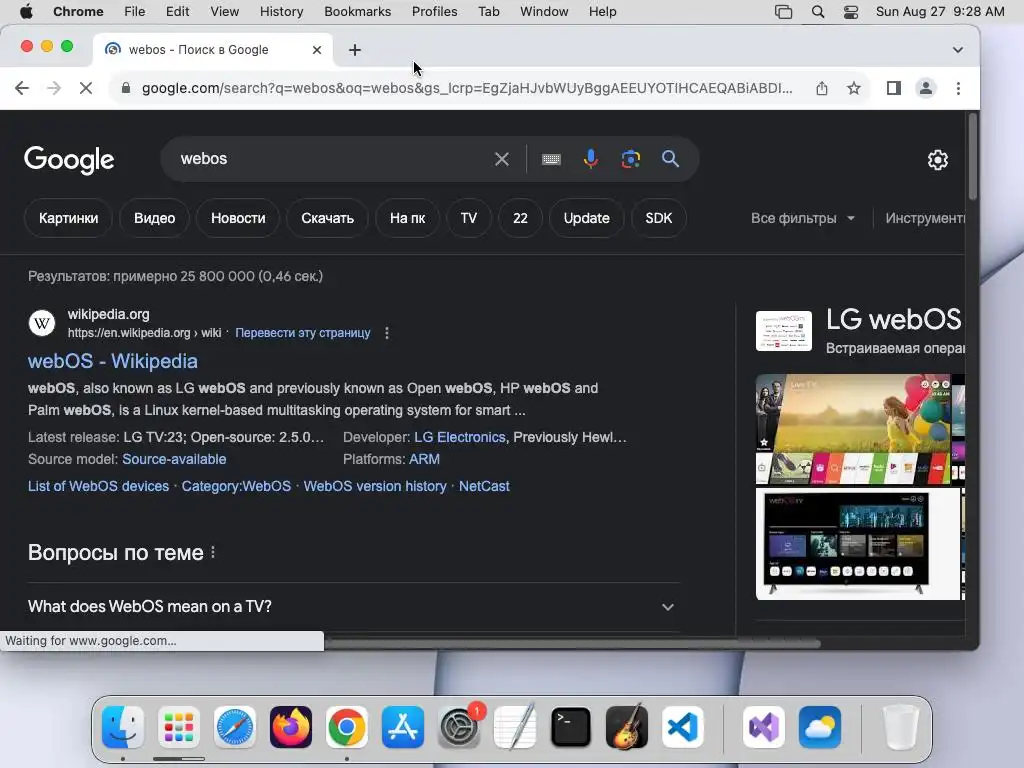Open Инструменты search tools

click(925, 218)
